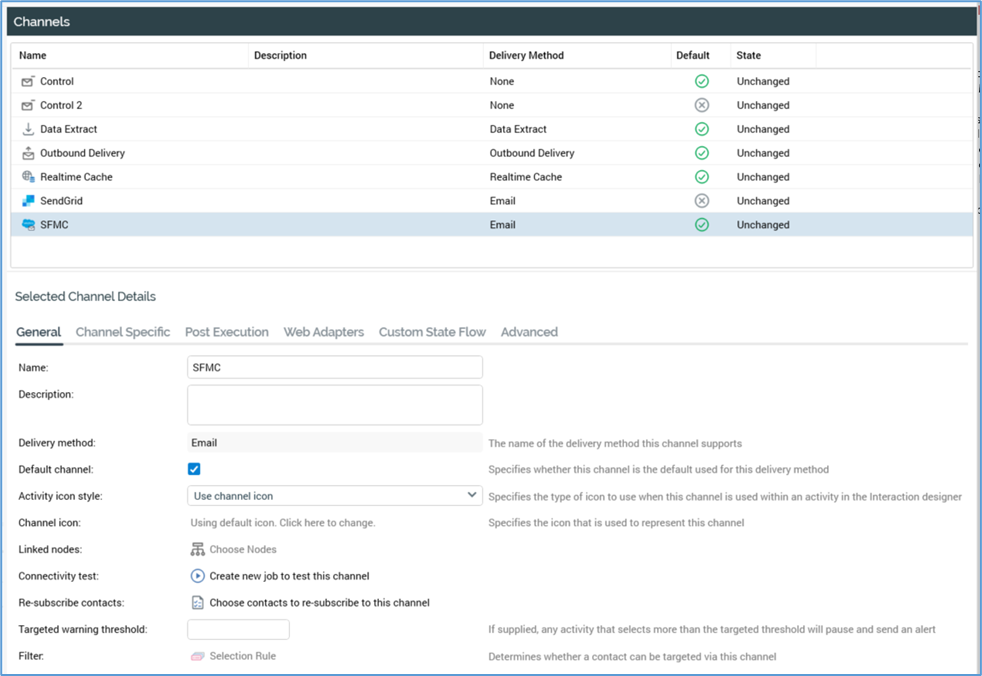Click the Selection Rule filter link
Screen dimensions: 982x676
pyautogui.click(x=242, y=656)
